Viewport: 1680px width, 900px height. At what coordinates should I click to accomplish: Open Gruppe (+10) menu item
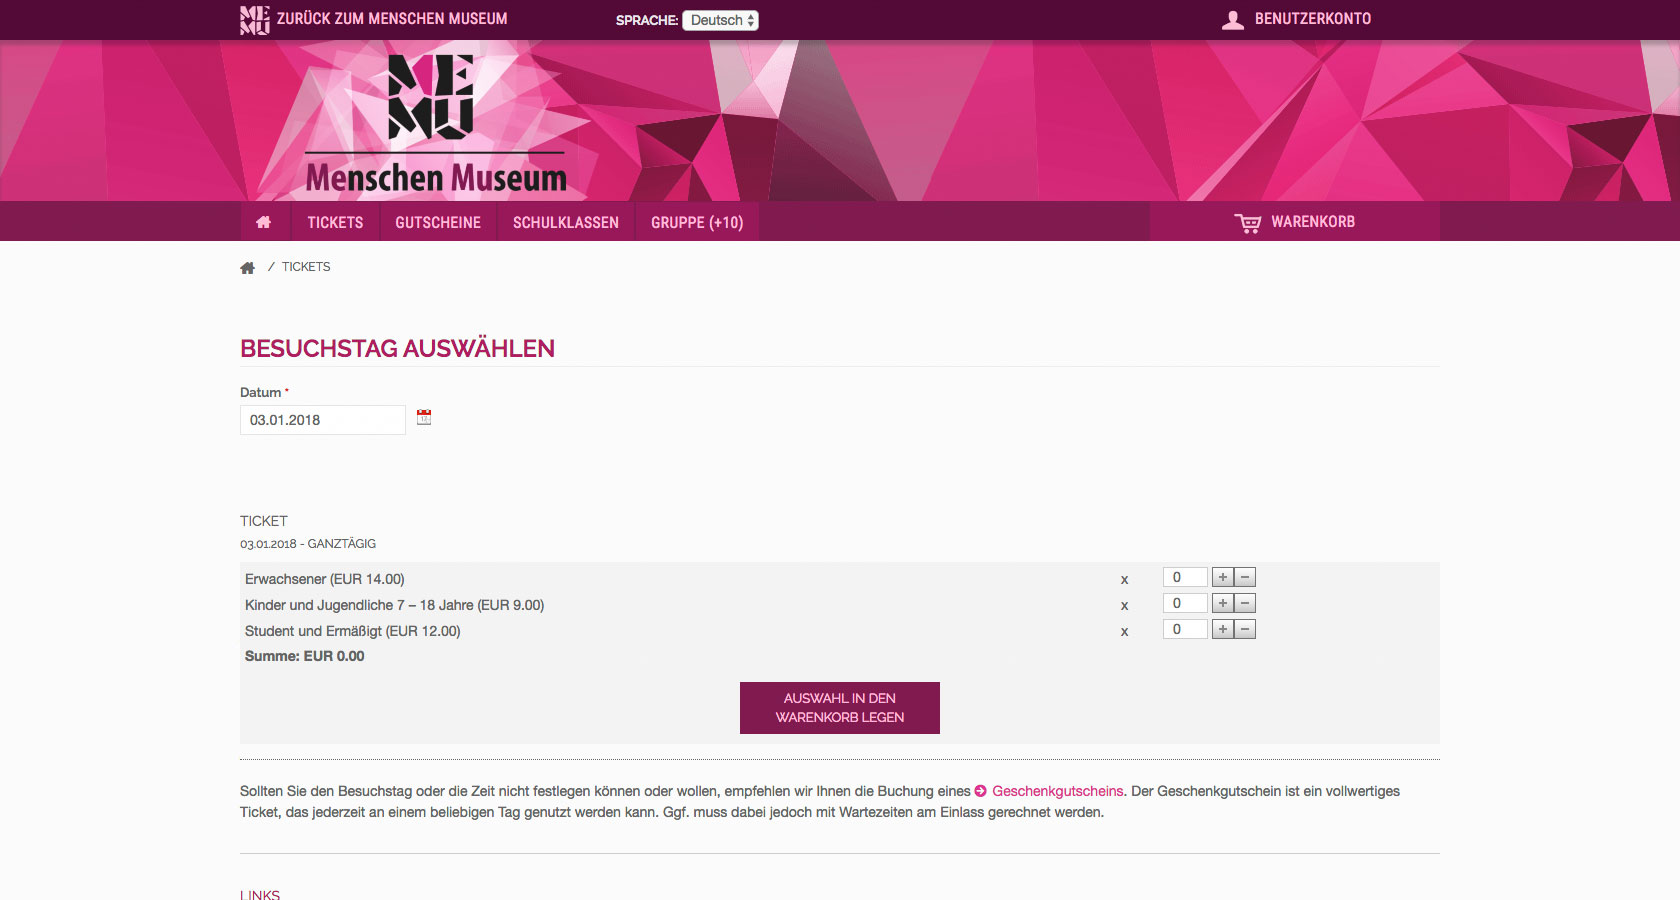pyautogui.click(x=697, y=222)
